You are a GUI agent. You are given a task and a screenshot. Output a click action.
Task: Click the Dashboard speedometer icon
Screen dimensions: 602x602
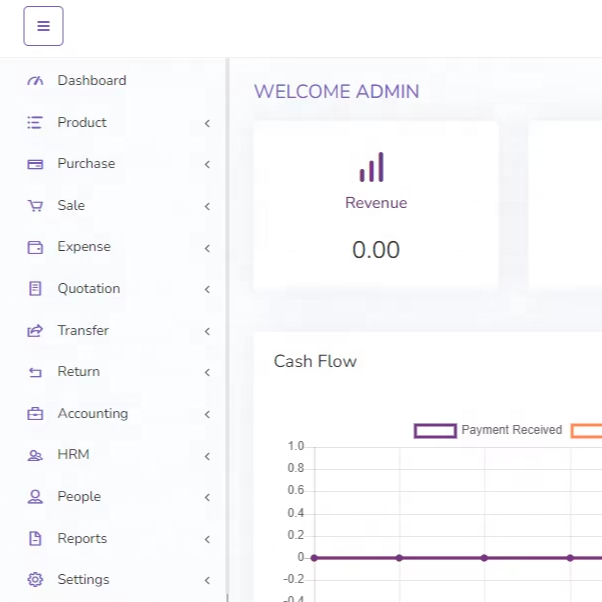click(x=35, y=81)
